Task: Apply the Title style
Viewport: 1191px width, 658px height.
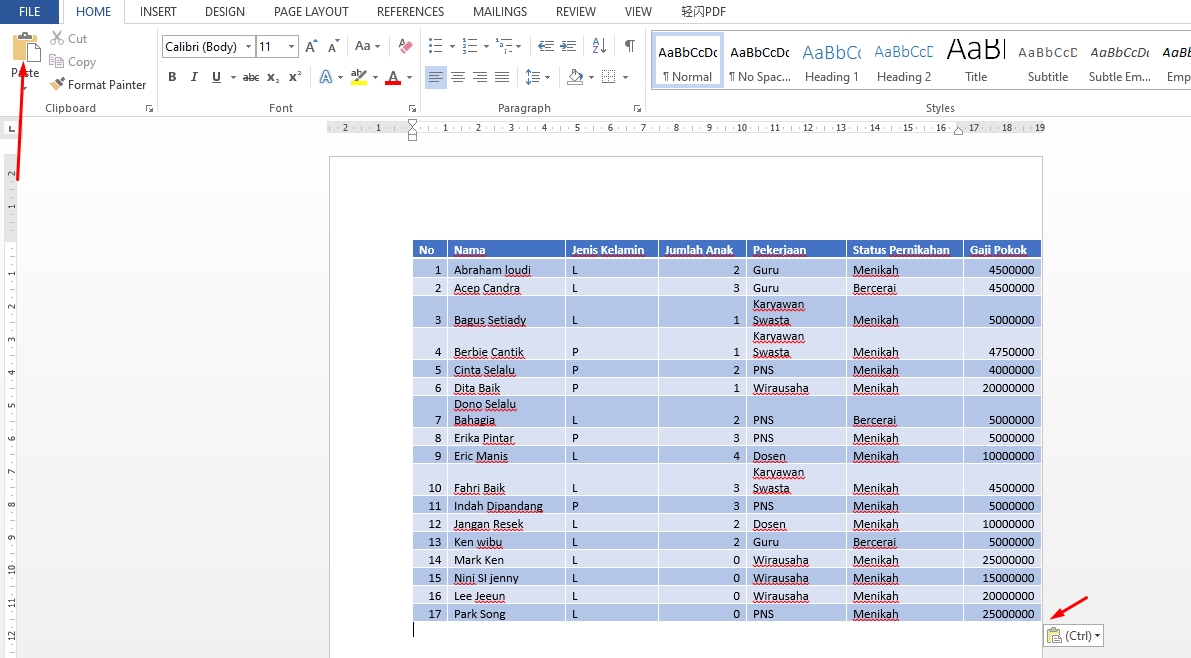Action: point(976,60)
